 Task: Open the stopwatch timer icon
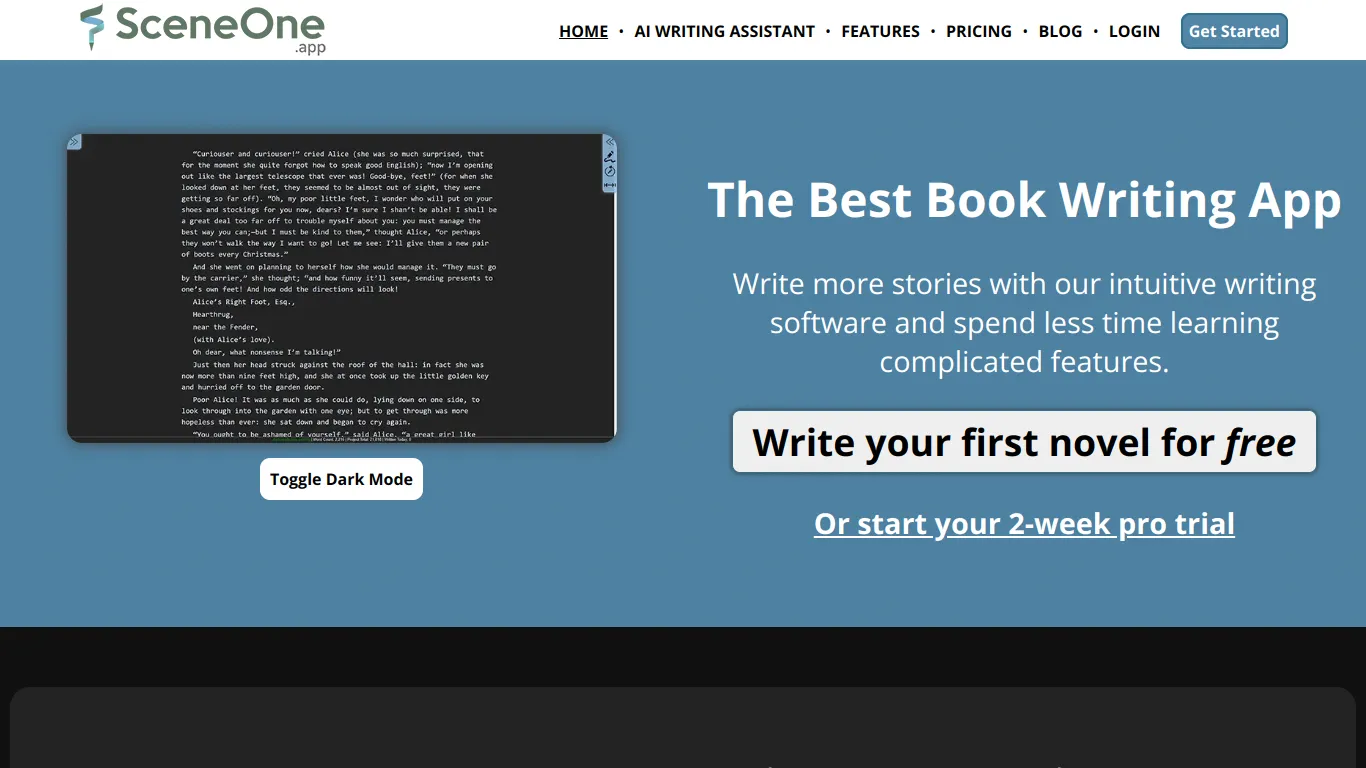pyautogui.click(x=610, y=171)
